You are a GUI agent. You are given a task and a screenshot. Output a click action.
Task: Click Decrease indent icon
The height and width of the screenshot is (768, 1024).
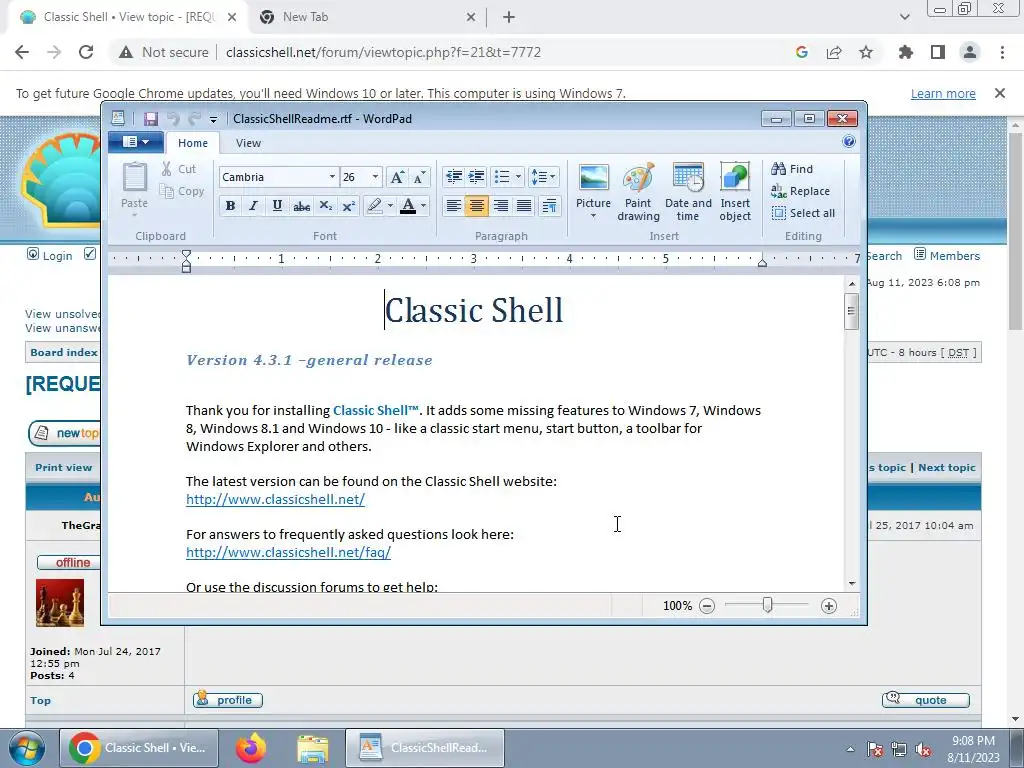point(453,176)
